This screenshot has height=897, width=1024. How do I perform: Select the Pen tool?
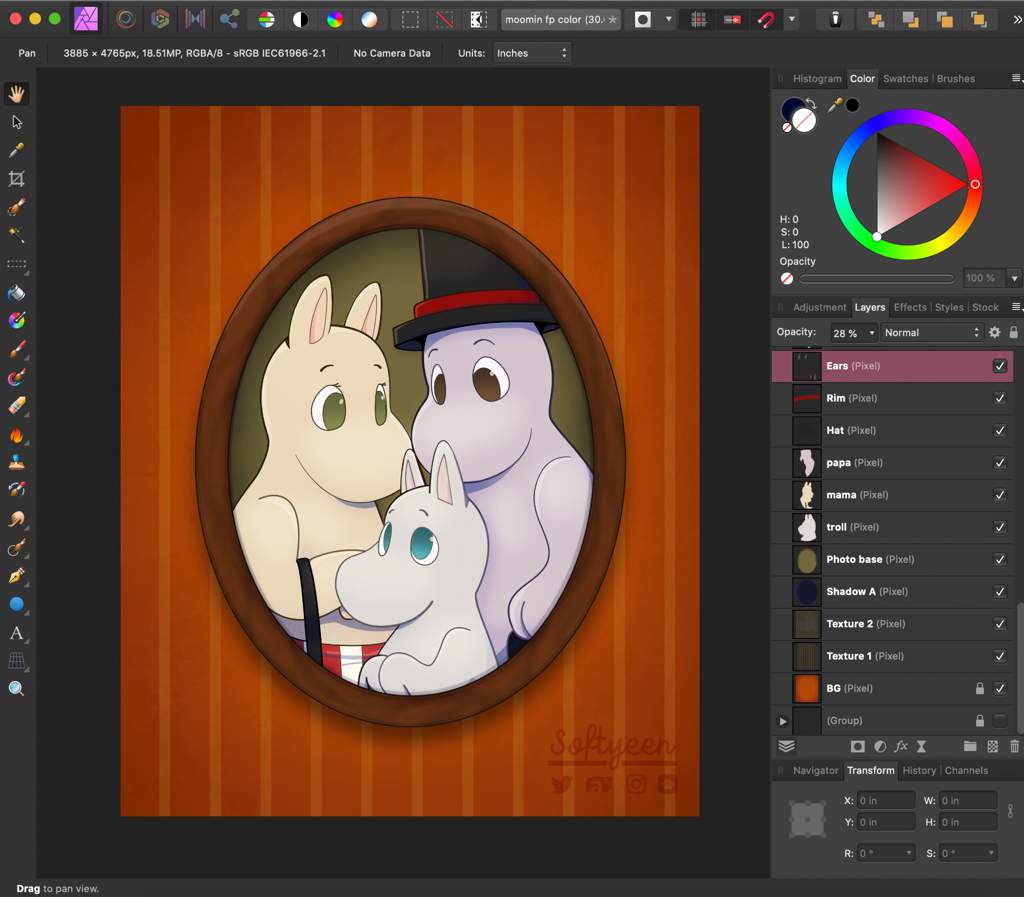click(16, 576)
